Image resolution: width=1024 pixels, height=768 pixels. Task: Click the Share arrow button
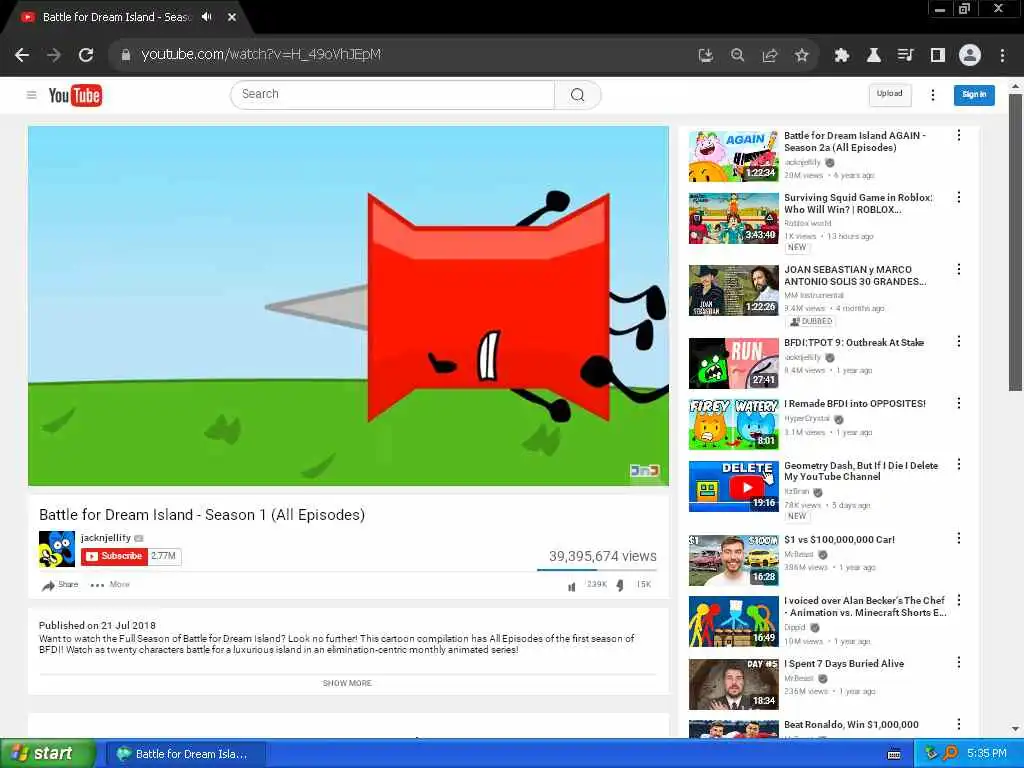click(x=60, y=584)
